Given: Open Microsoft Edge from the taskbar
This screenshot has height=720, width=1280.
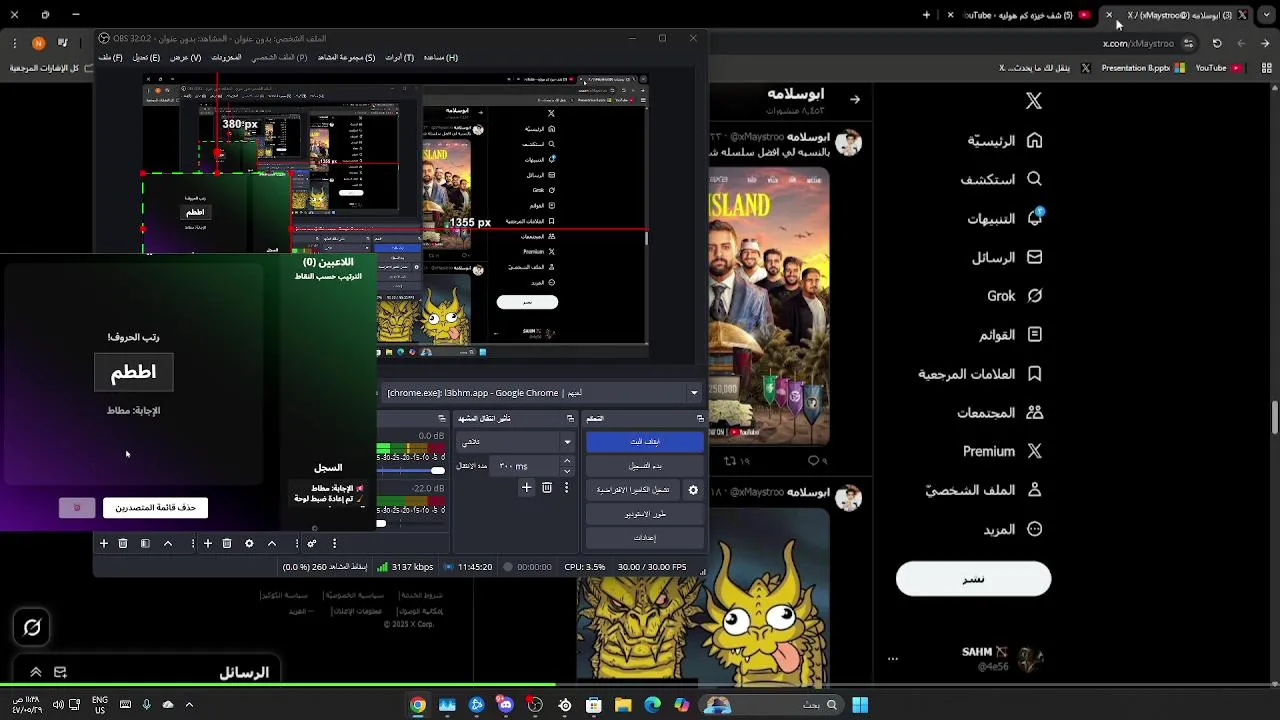Looking at the screenshot, I should point(653,705).
